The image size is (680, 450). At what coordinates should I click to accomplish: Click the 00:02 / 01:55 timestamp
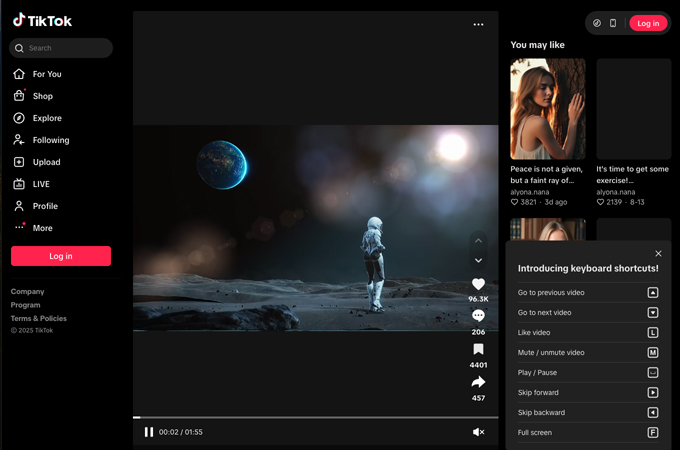click(x=180, y=432)
